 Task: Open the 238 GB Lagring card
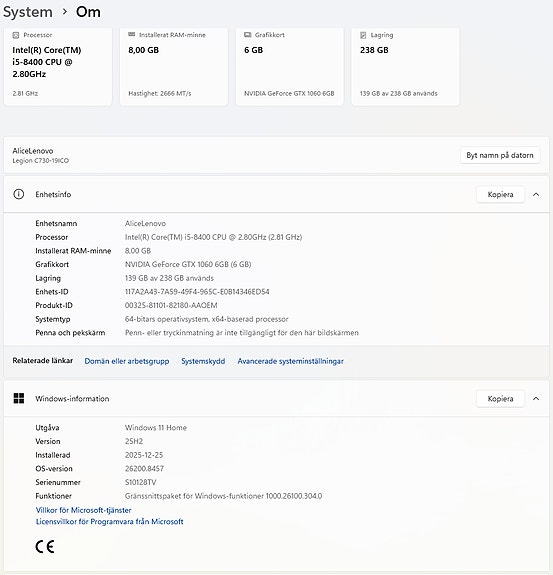(x=405, y=66)
